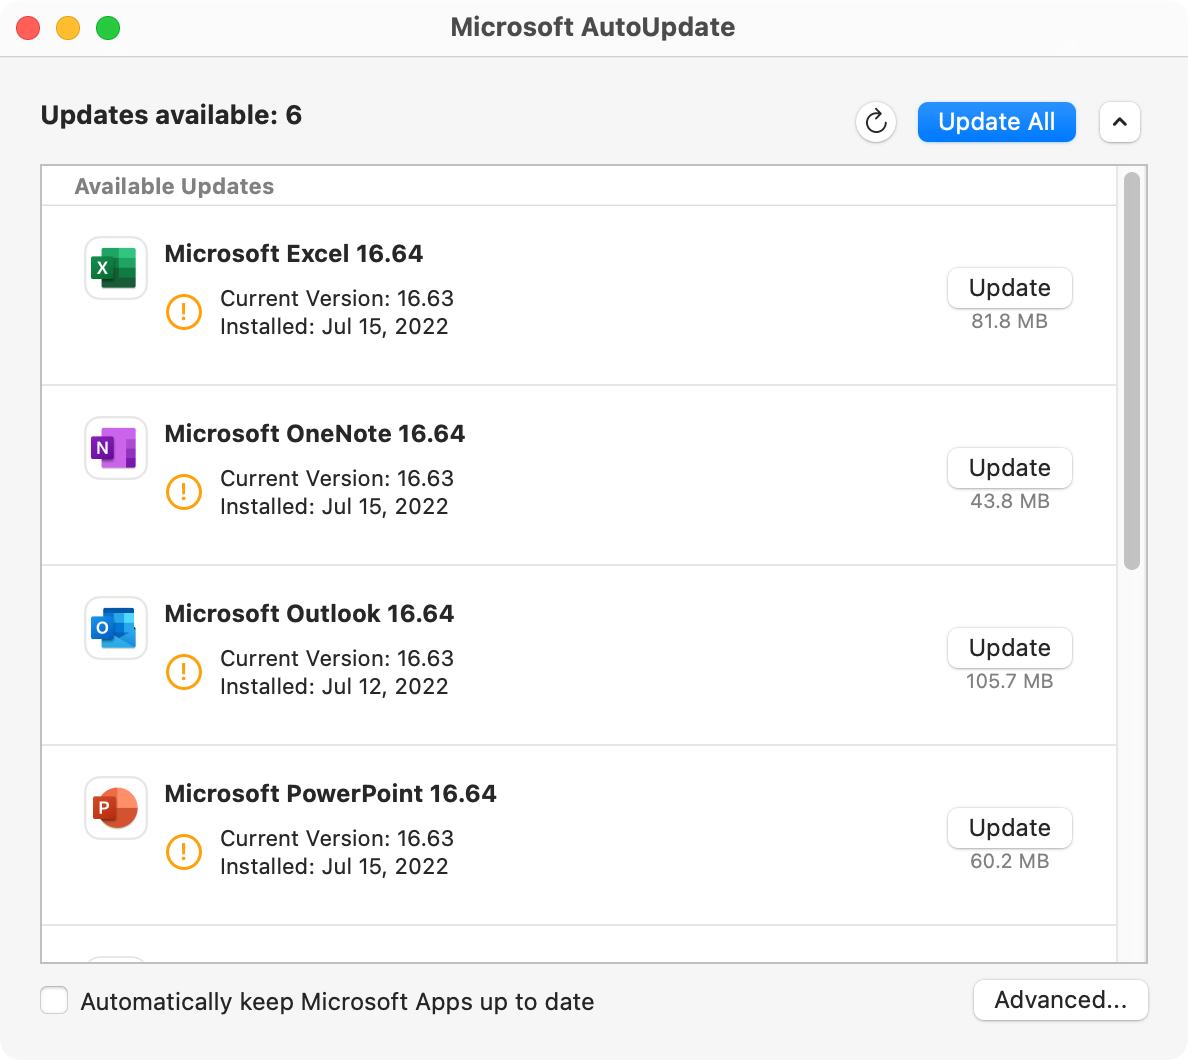Click the Microsoft PowerPoint app icon

pyautogui.click(x=116, y=808)
